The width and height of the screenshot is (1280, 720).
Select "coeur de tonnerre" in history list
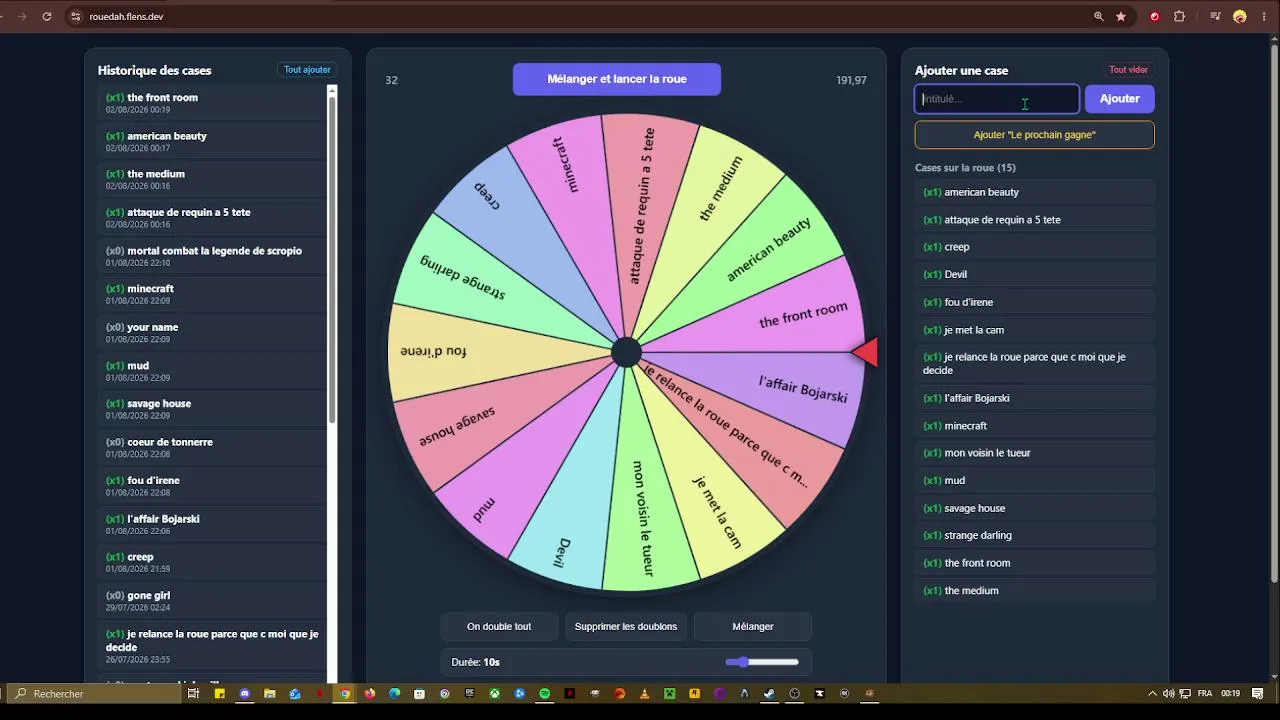212,448
